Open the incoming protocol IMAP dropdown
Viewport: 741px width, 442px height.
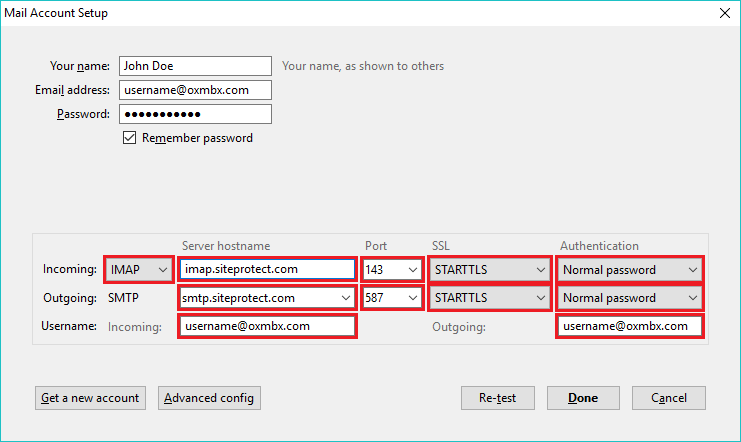pos(137,269)
